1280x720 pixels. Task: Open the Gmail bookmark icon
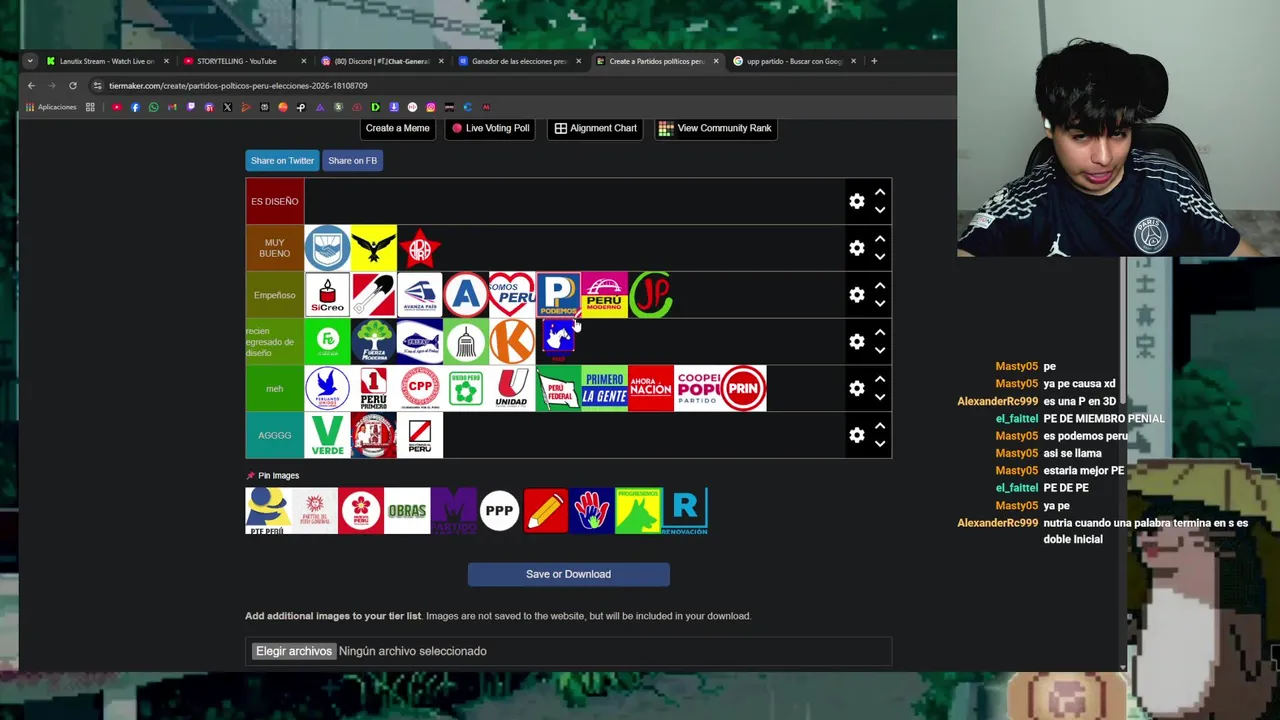[x=172, y=107]
